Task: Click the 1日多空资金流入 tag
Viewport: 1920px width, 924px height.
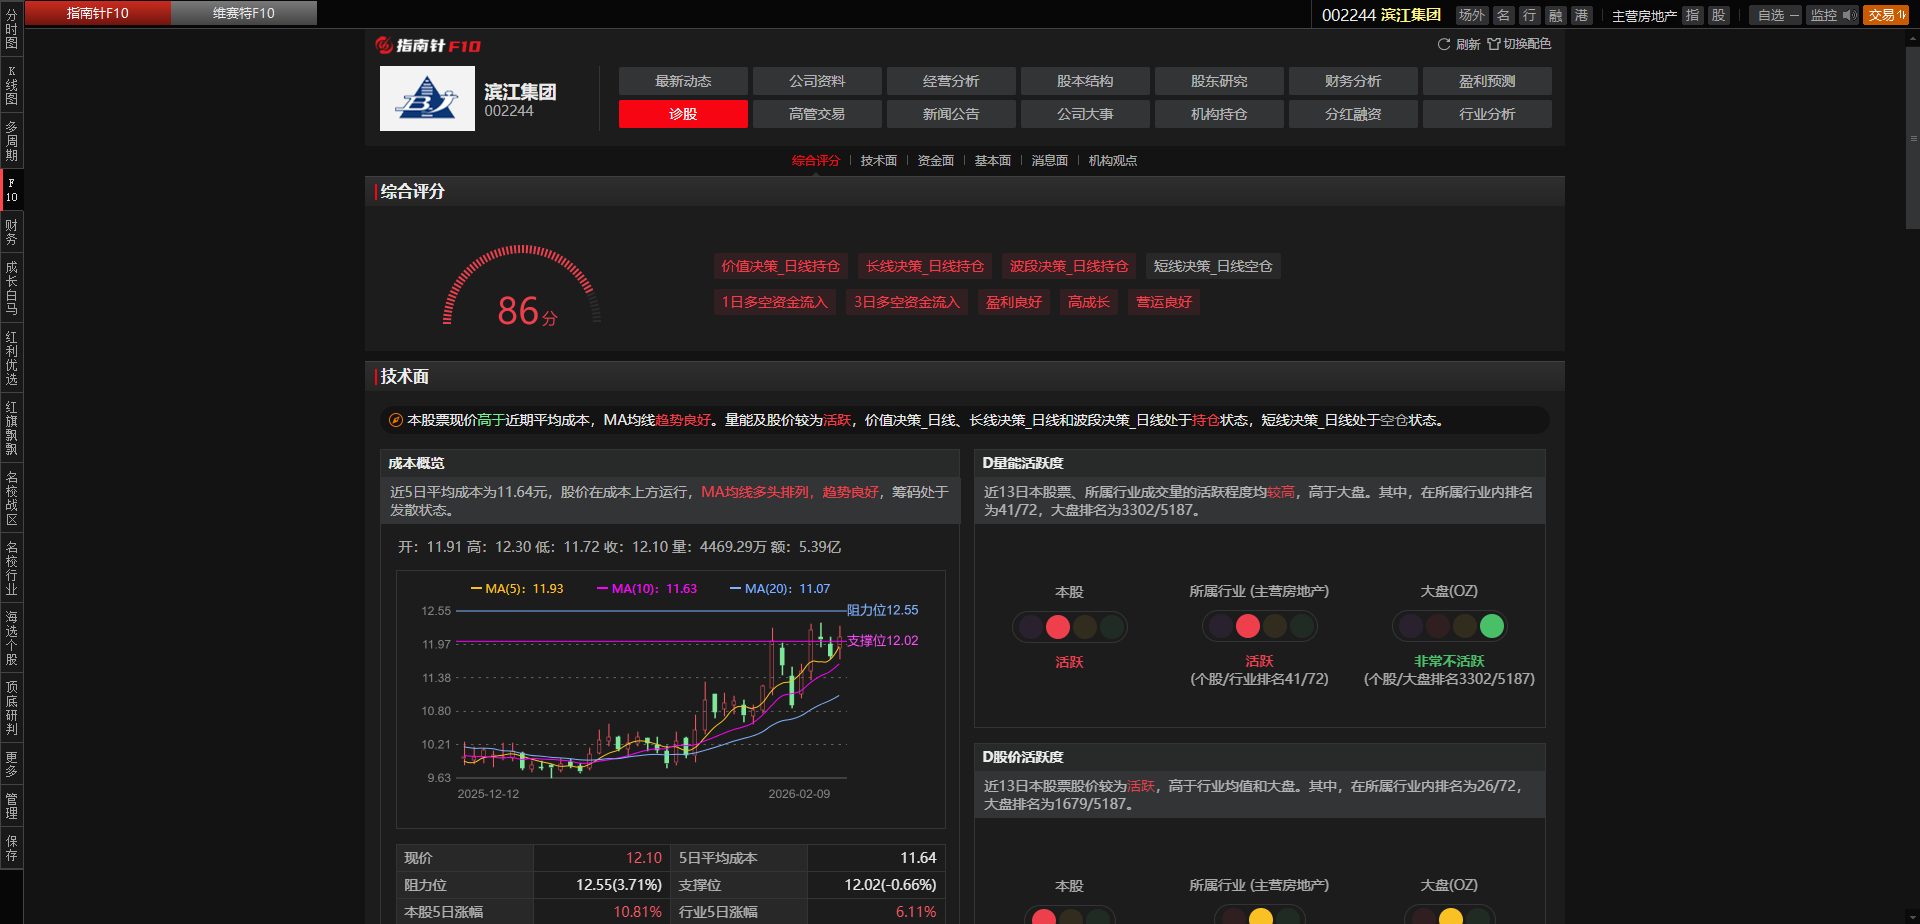Action: click(x=775, y=302)
